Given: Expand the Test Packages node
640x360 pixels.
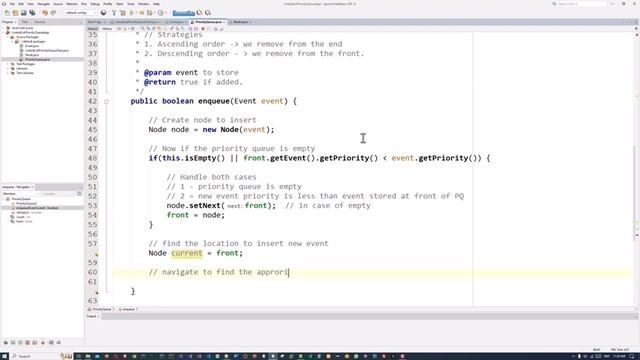Looking at the screenshot, I should coord(8,64).
